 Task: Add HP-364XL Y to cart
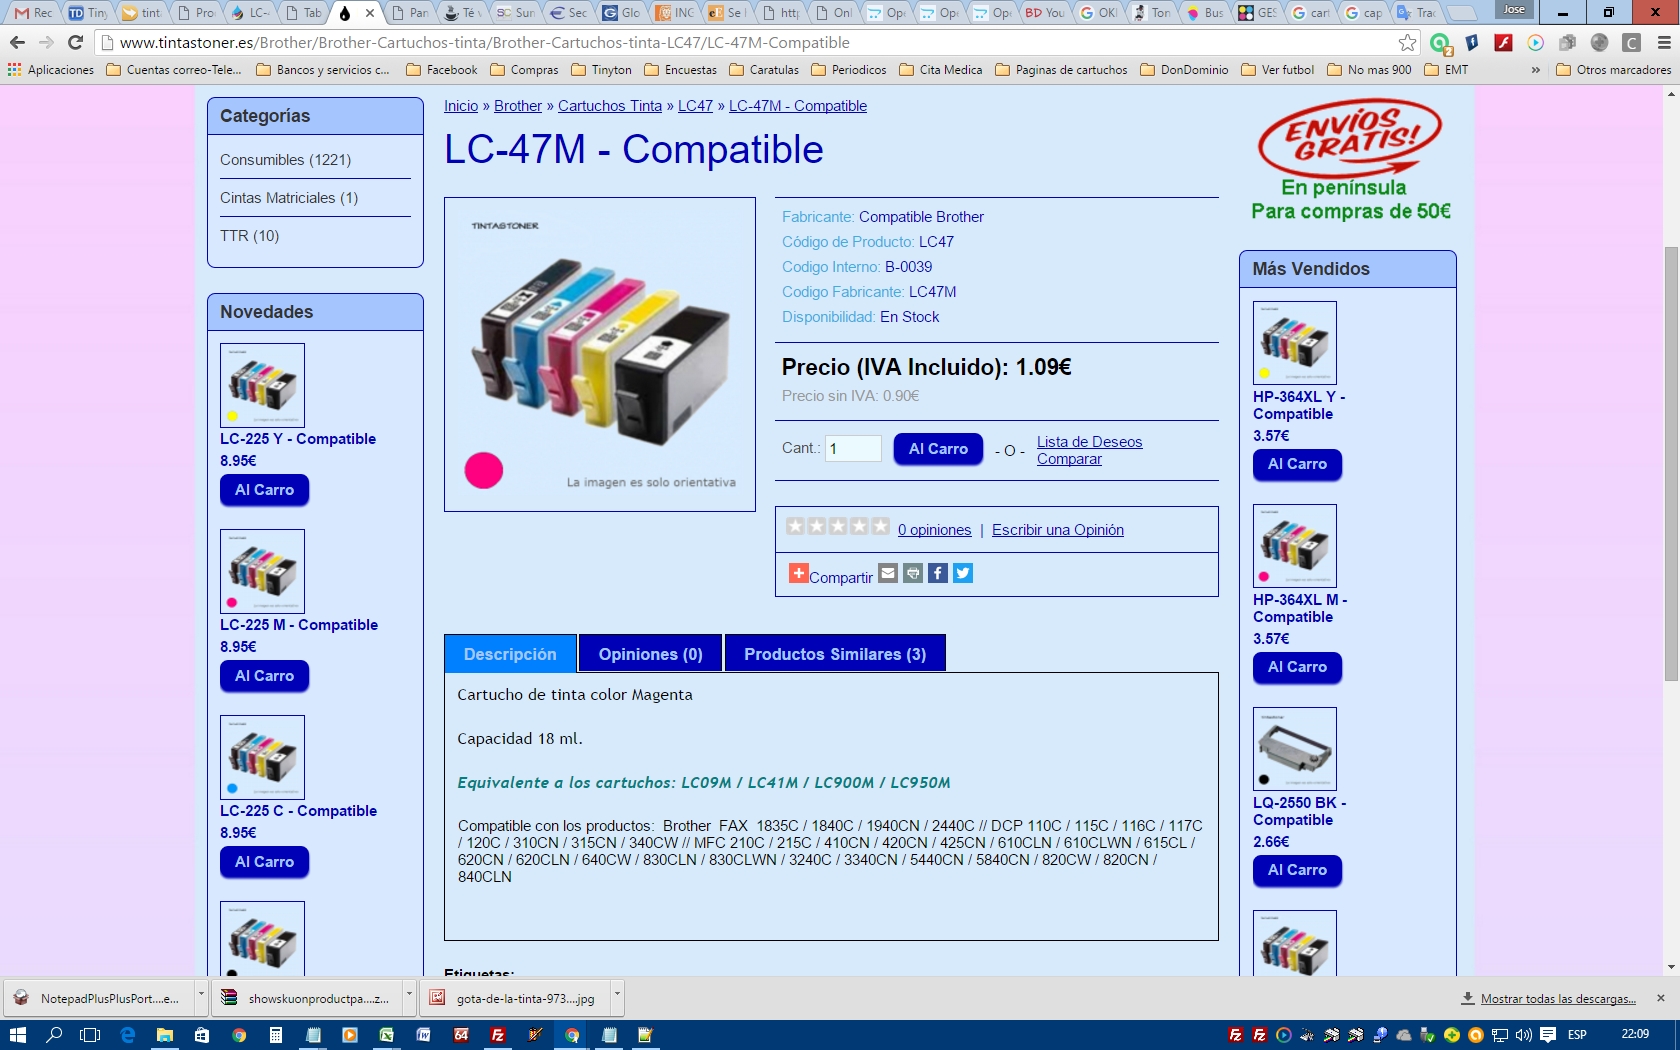tap(1297, 464)
